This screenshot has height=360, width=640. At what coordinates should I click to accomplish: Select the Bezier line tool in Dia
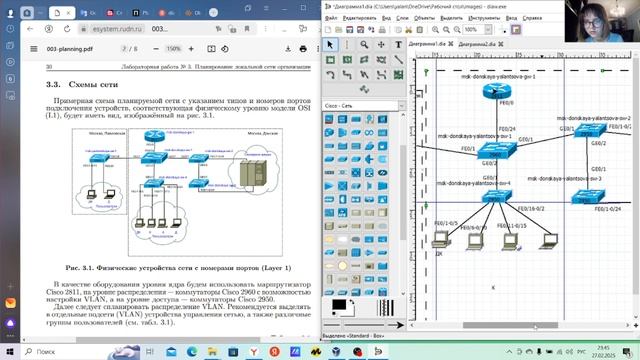[x=381, y=75]
